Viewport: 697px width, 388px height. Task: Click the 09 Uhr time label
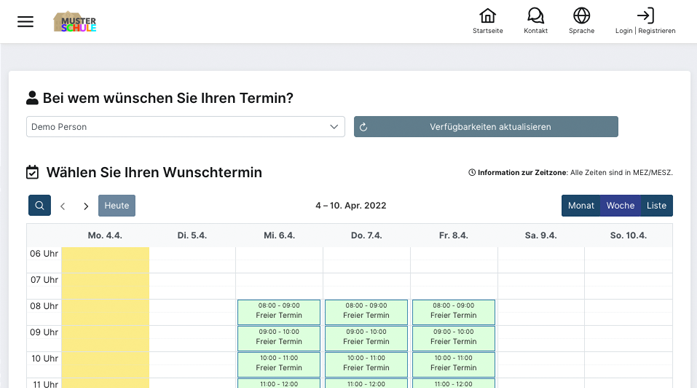(44, 332)
